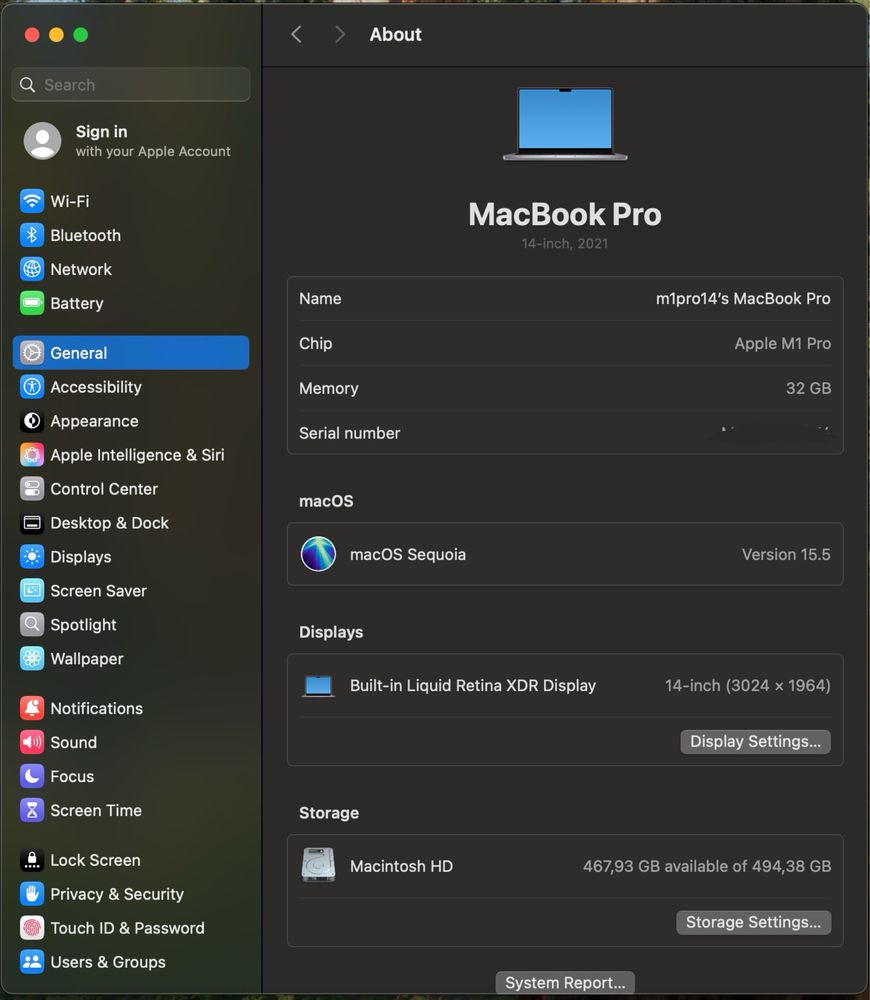
Task: Click the Apple M1 Pro chip value
Action: (x=783, y=343)
